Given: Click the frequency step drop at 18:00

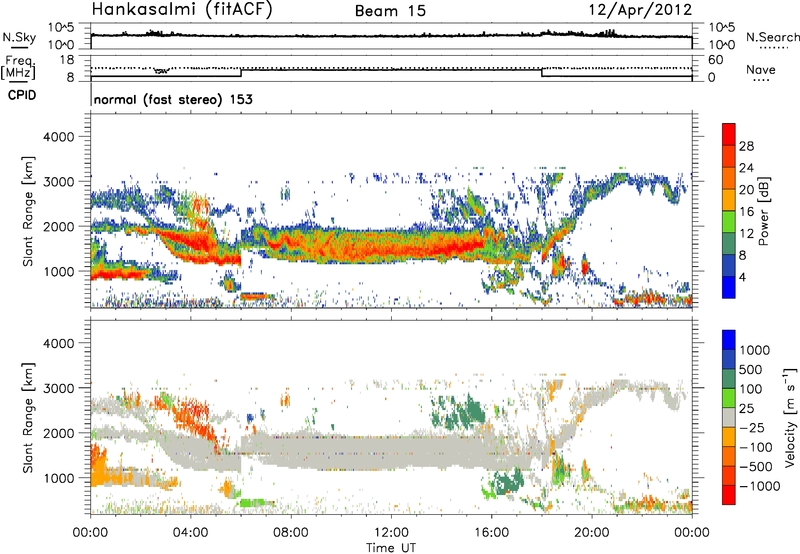Looking at the screenshot, I should point(541,73).
